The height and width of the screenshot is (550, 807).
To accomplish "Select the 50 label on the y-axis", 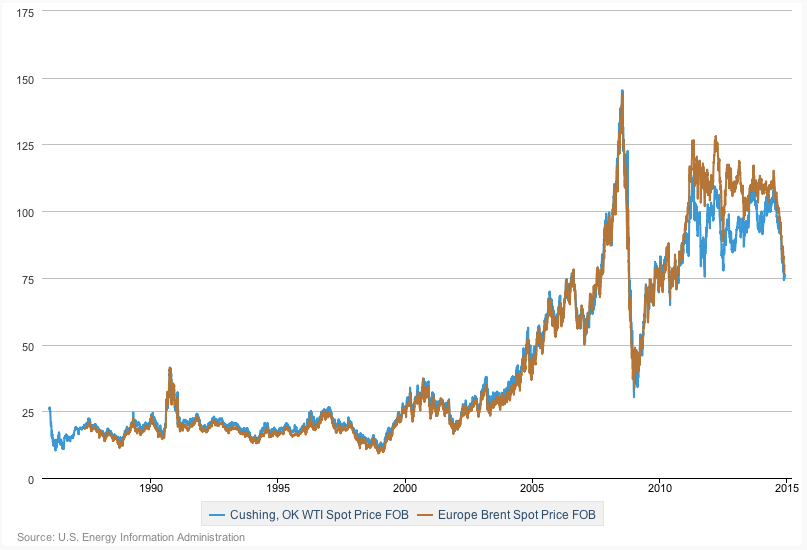I will coord(28,346).
